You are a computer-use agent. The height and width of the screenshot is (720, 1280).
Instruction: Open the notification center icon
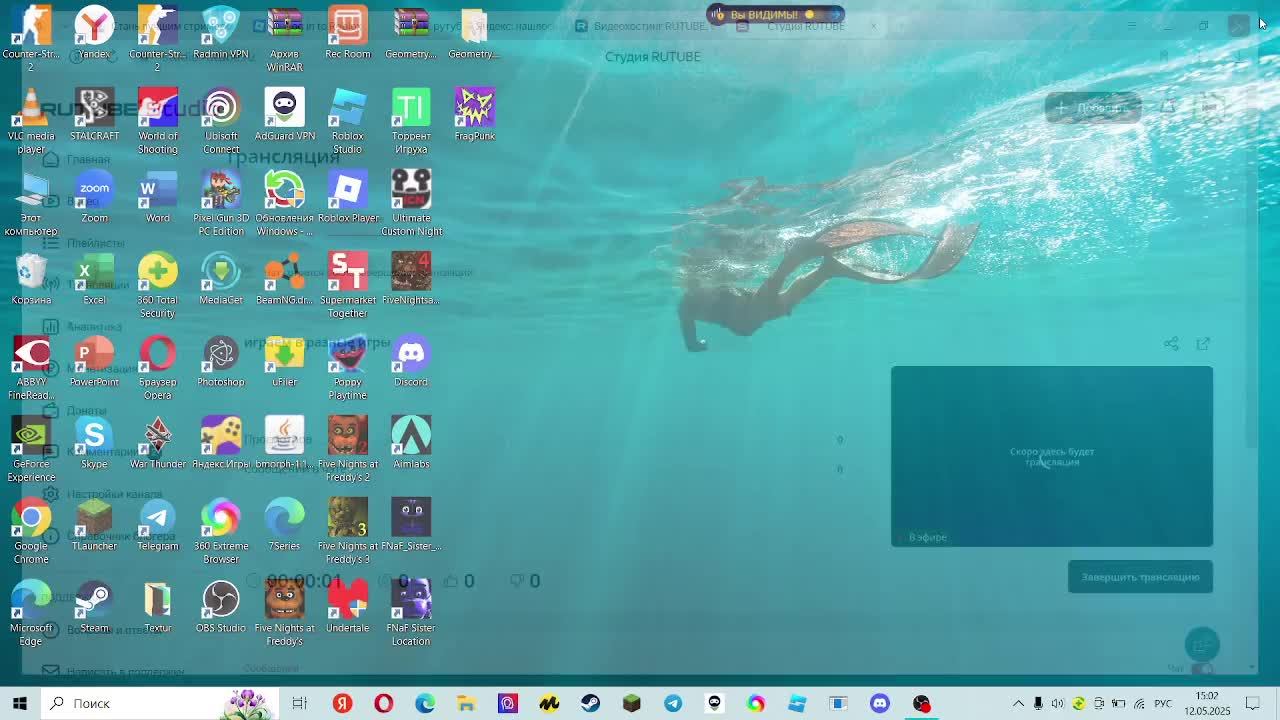[1252, 703]
